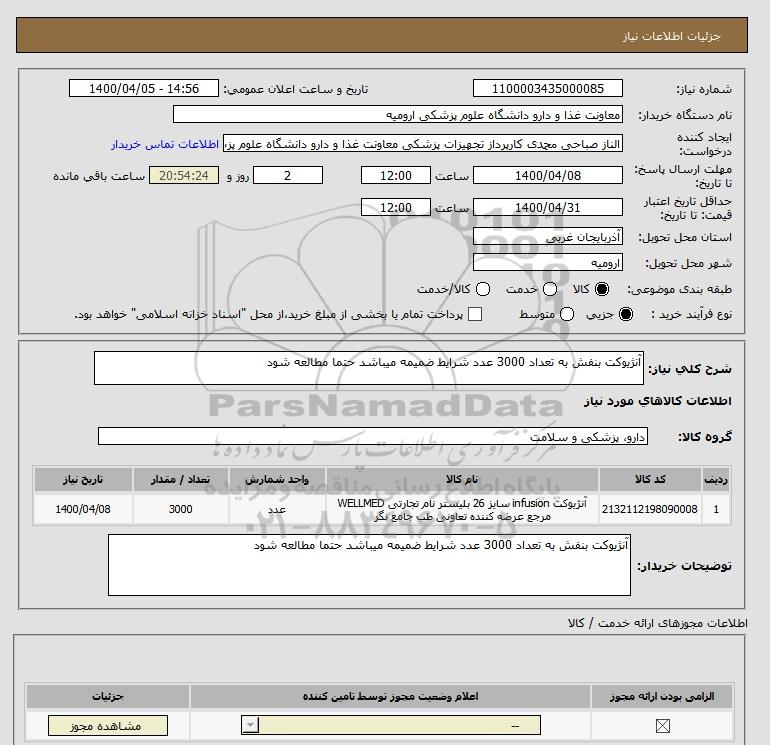Select the کالا radio button
770x745 pixels.
pyautogui.click(x=602, y=289)
